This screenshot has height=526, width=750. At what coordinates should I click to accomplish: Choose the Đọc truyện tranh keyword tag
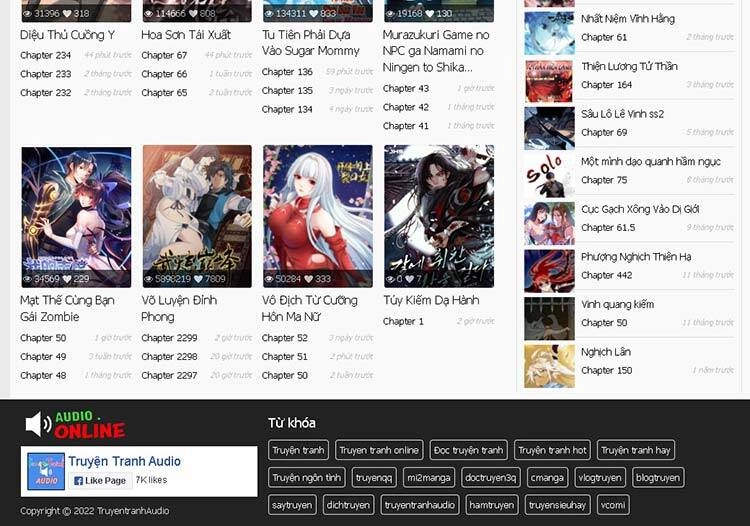click(x=469, y=450)
